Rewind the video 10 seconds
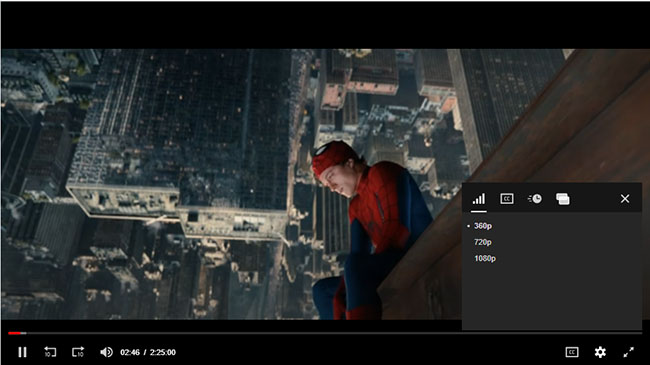650x365 pixels. click(50, 352)
